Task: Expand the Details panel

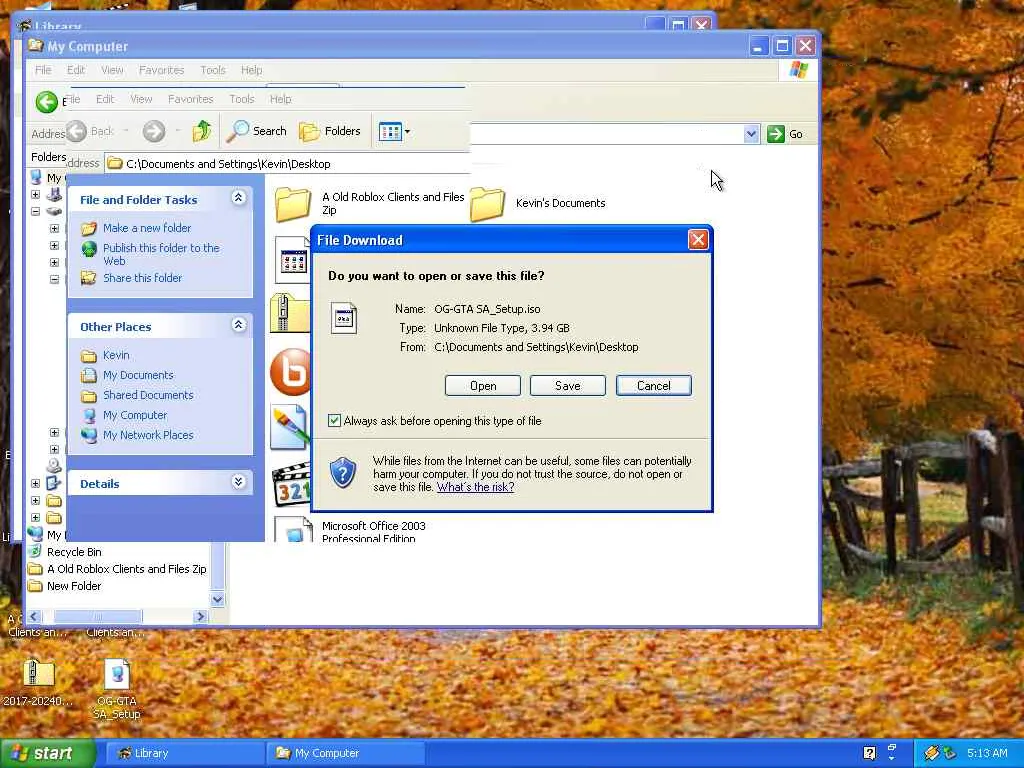Action: (x=238, y=482)
